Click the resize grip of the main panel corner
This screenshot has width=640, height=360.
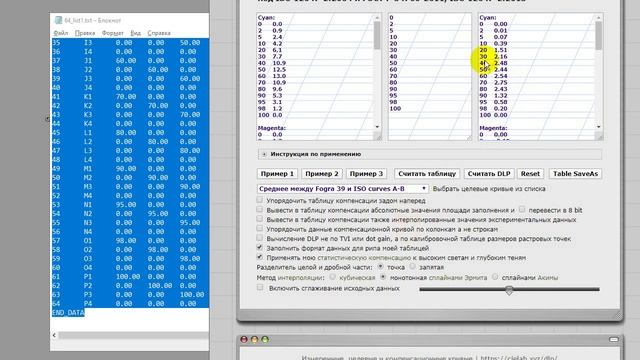(x=617, y=315)
